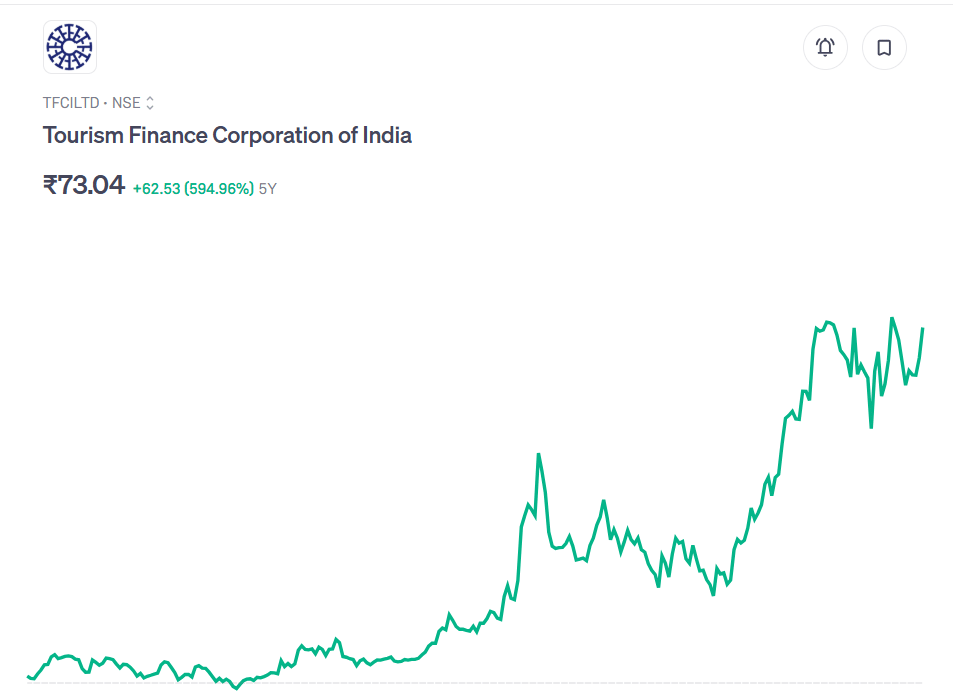The image size is (953, 697).
Task: Click the first point at chart's left start
Action: [28, 677]
